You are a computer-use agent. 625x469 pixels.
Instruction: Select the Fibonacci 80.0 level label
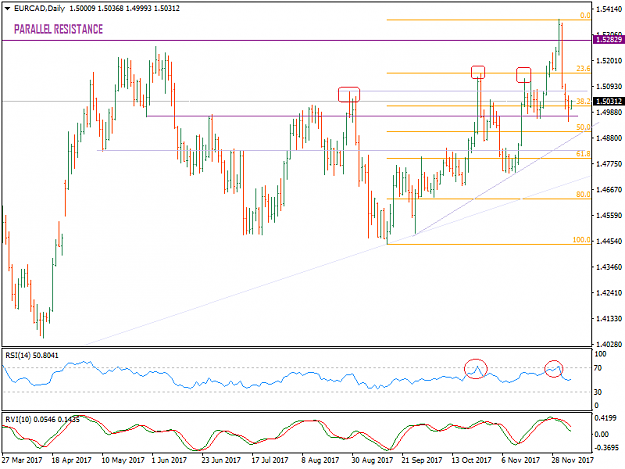pyautogui.click(x=583, y=194)
